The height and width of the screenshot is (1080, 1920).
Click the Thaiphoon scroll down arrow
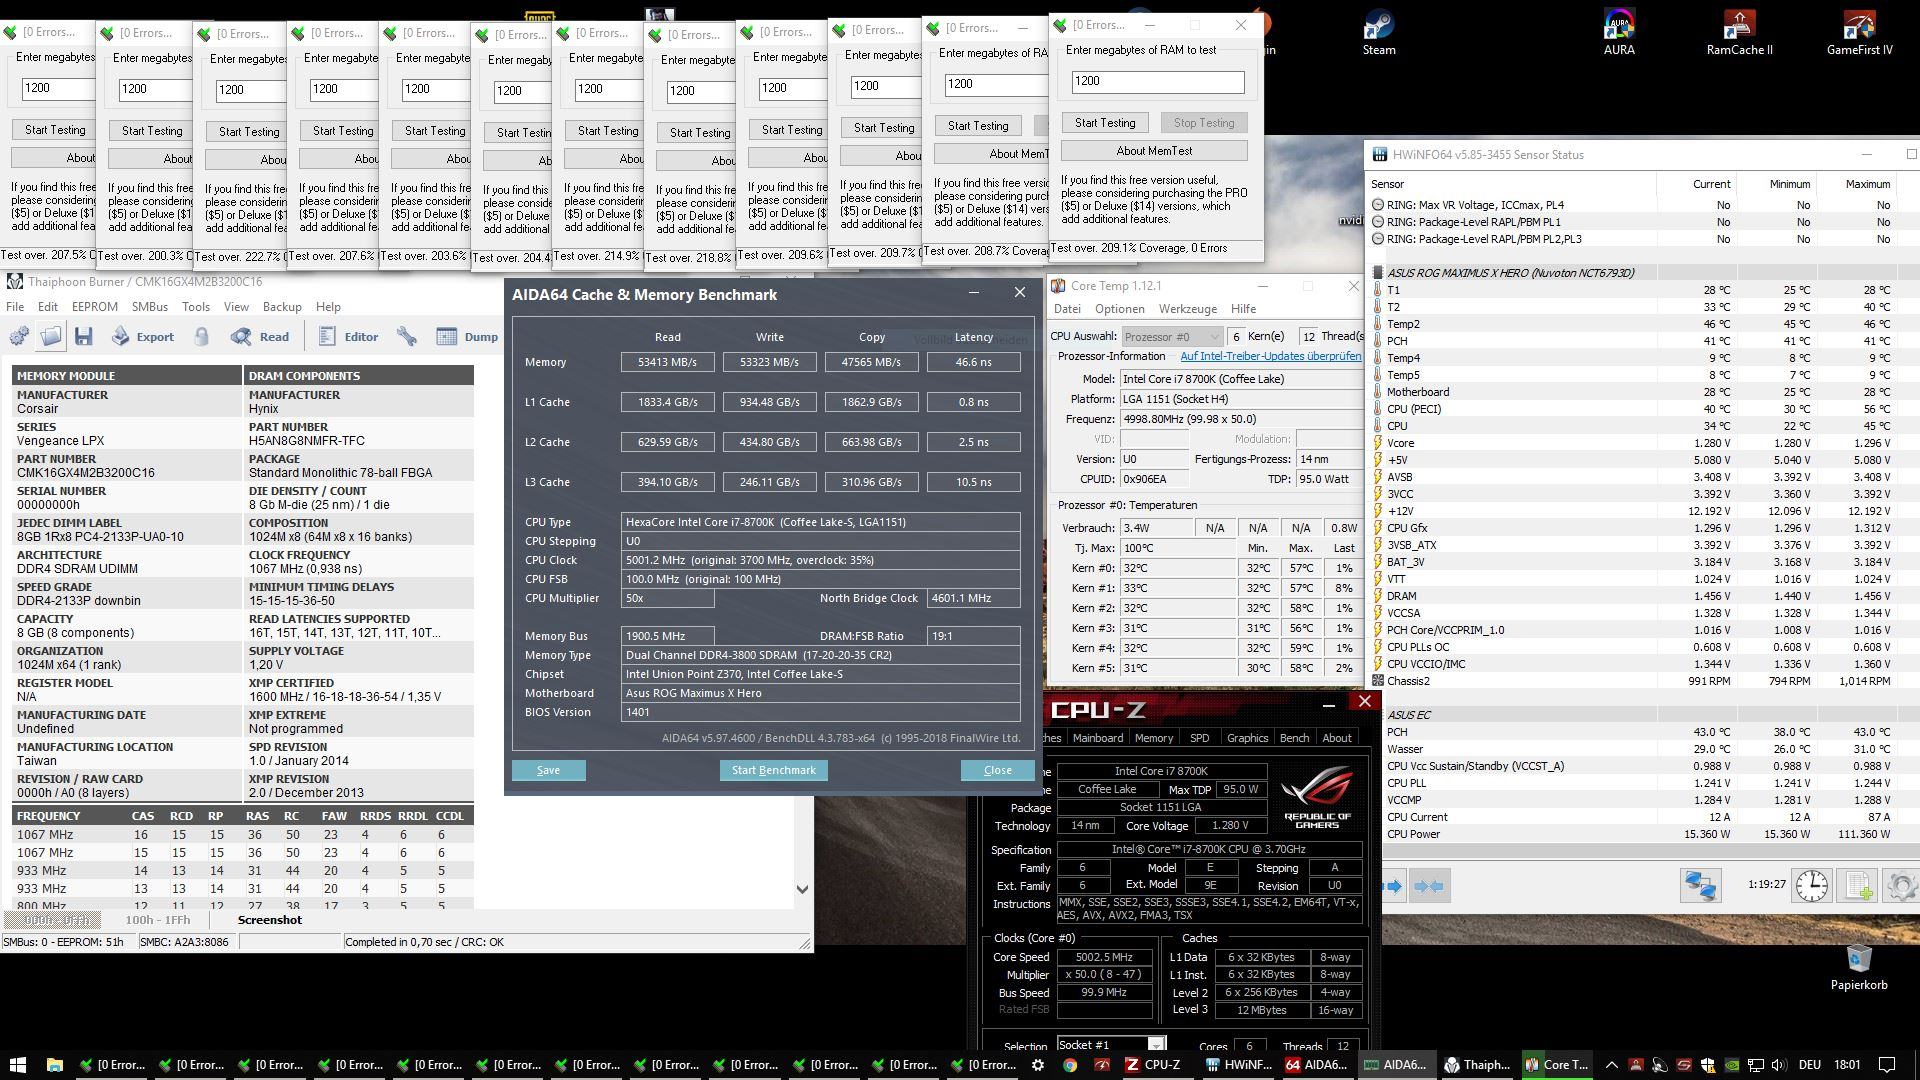[802, 889]
